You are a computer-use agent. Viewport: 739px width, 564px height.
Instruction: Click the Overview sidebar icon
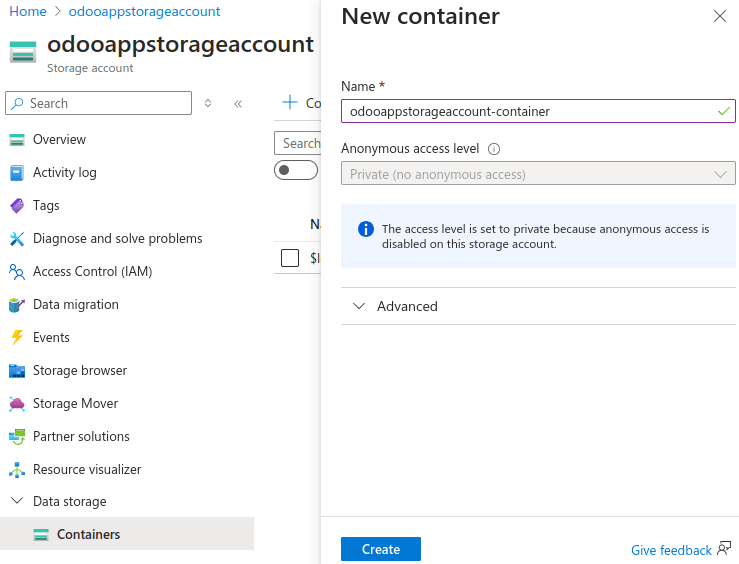click(x=16, y=140)
